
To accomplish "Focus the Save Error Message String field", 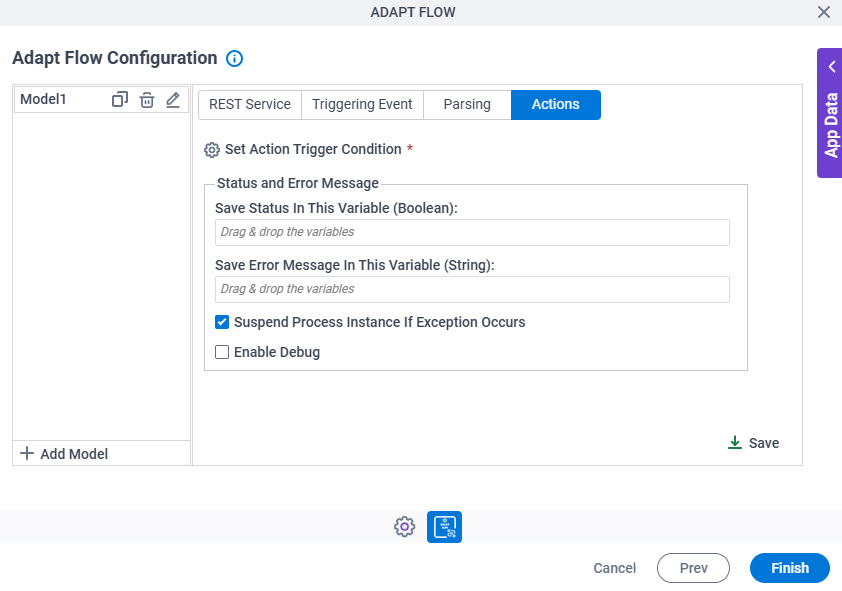I will click(x=472, y=289).
